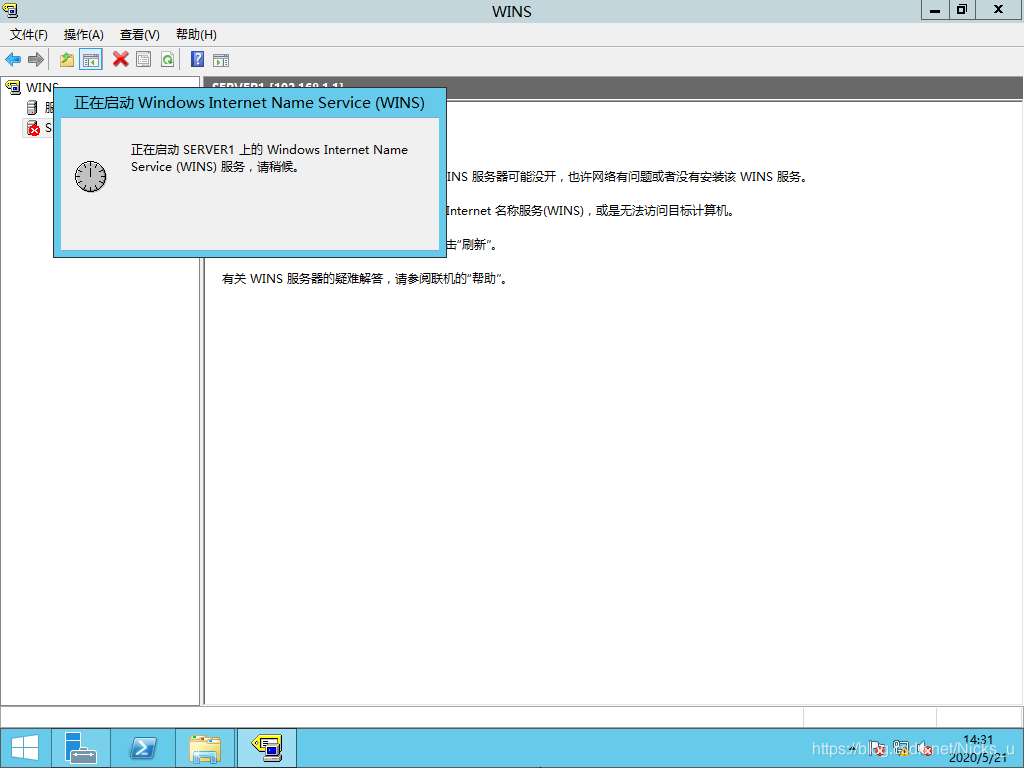Toggle the Show/Hide Console Tree toolbar icon

(x=91, y=60)
